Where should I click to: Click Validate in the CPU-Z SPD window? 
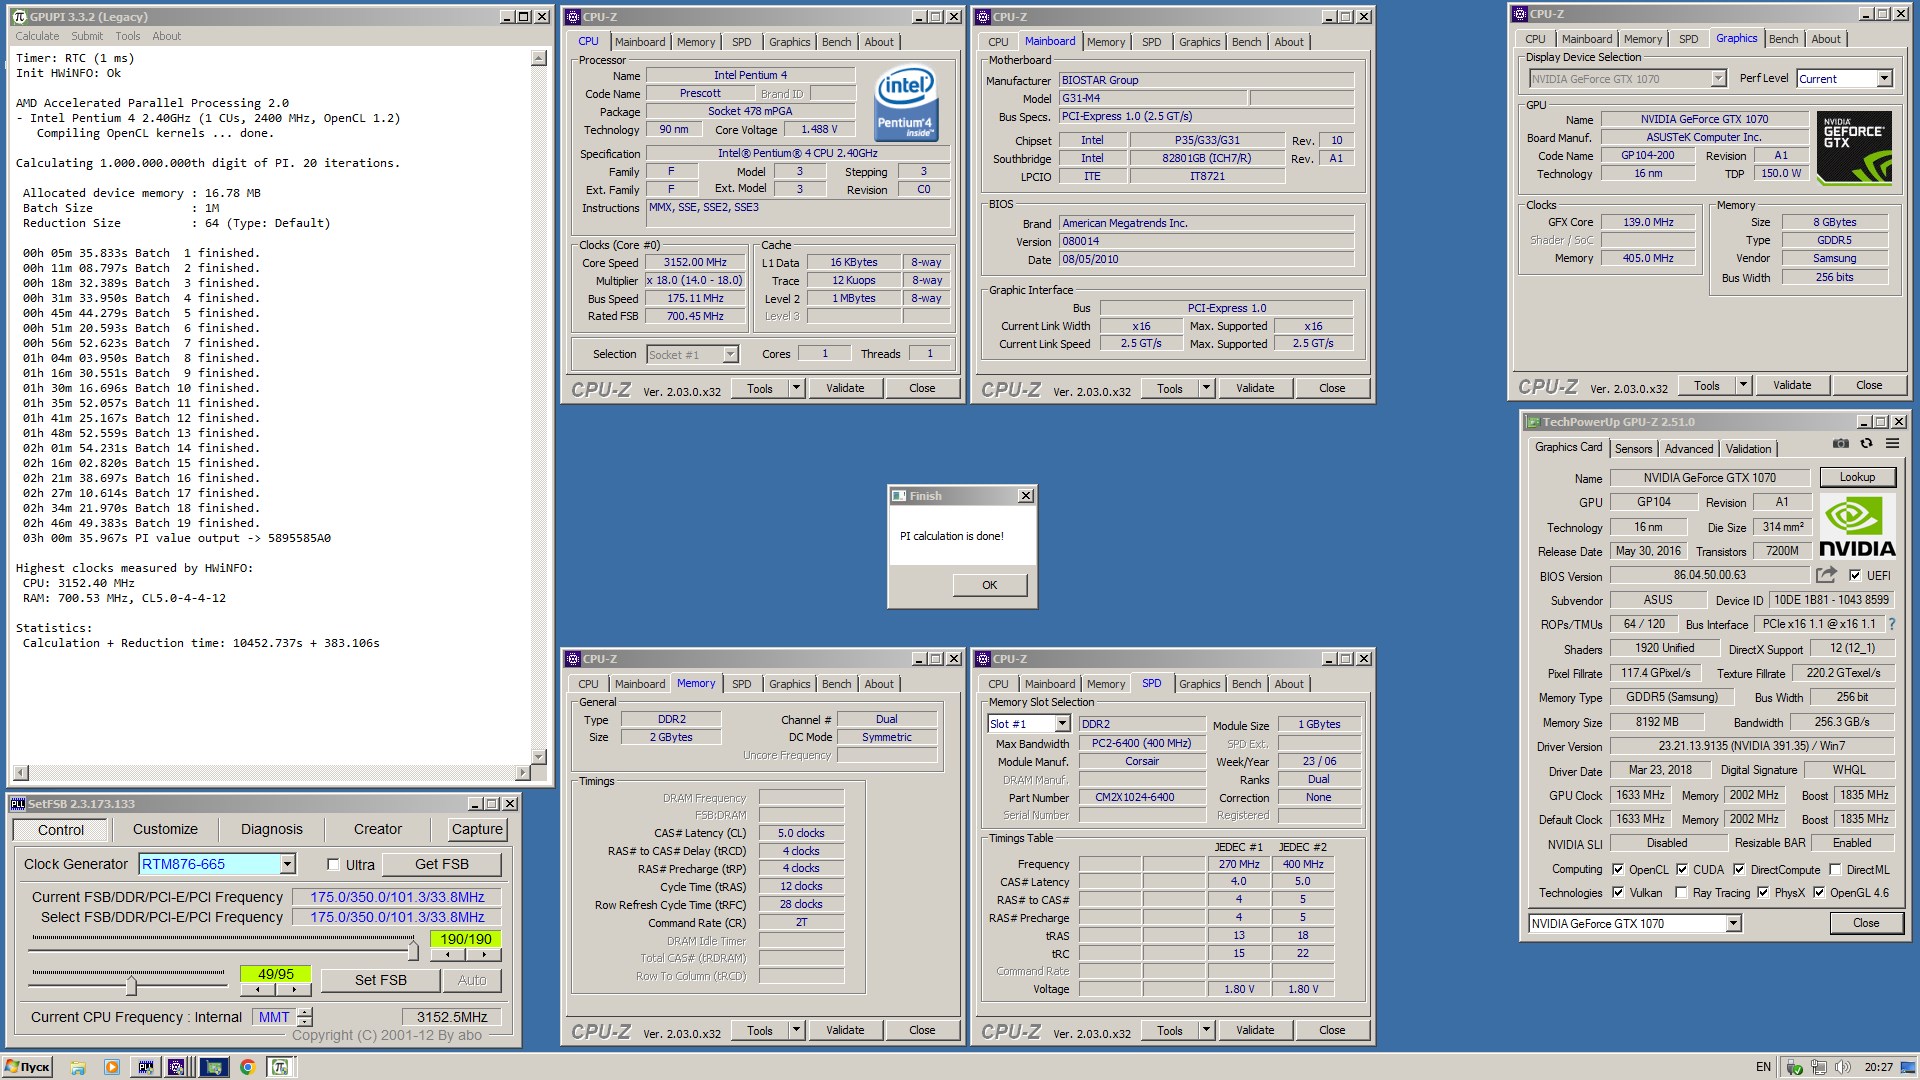pyautogui.click(x=1255, y=1030)
